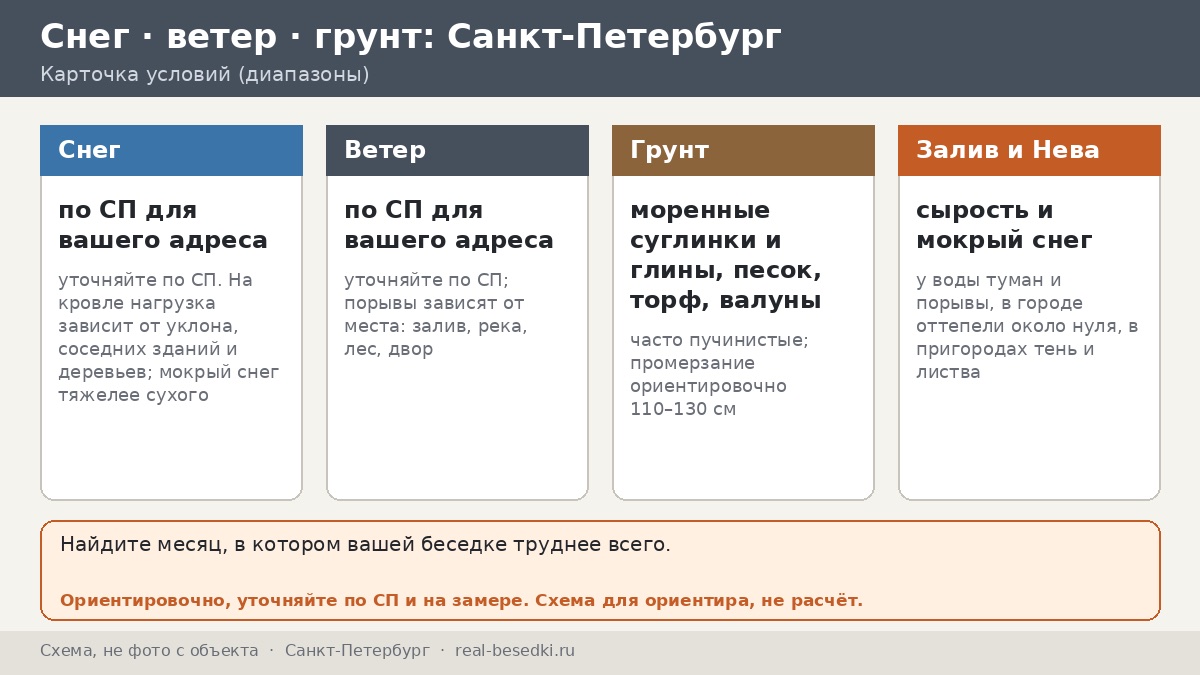
Task: Click the orange note 'Ориентировочно, уточняйте по СП и на замере'
Action: [293, 601]
